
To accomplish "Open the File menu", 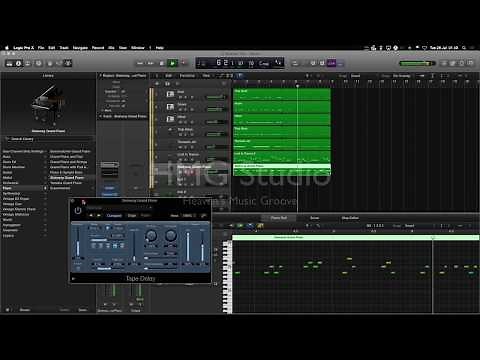I will [41, 48].
